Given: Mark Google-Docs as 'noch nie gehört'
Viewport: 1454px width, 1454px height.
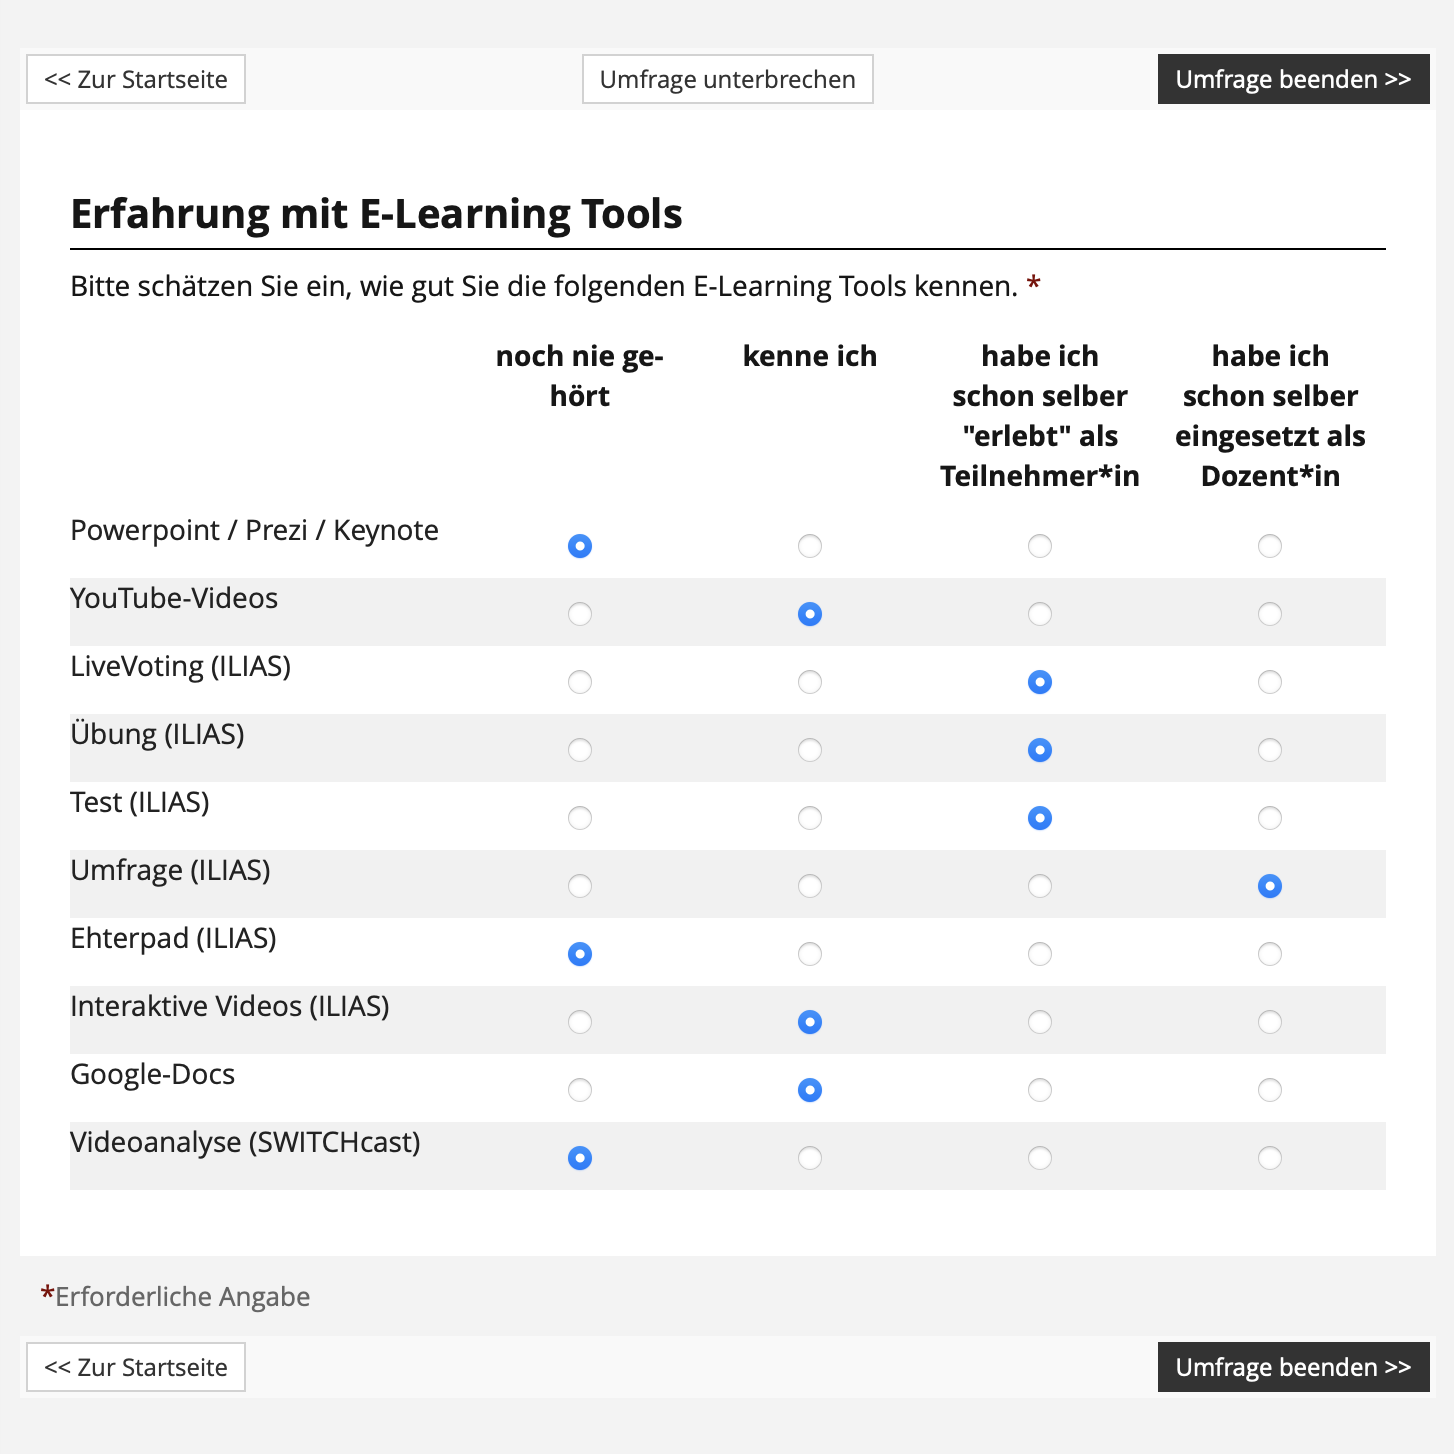Looking at the screenshot, I should point(580,1090).
